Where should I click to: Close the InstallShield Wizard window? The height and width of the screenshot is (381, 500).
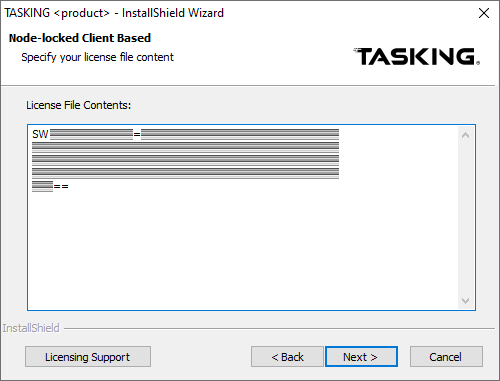[x=484, y=13]
